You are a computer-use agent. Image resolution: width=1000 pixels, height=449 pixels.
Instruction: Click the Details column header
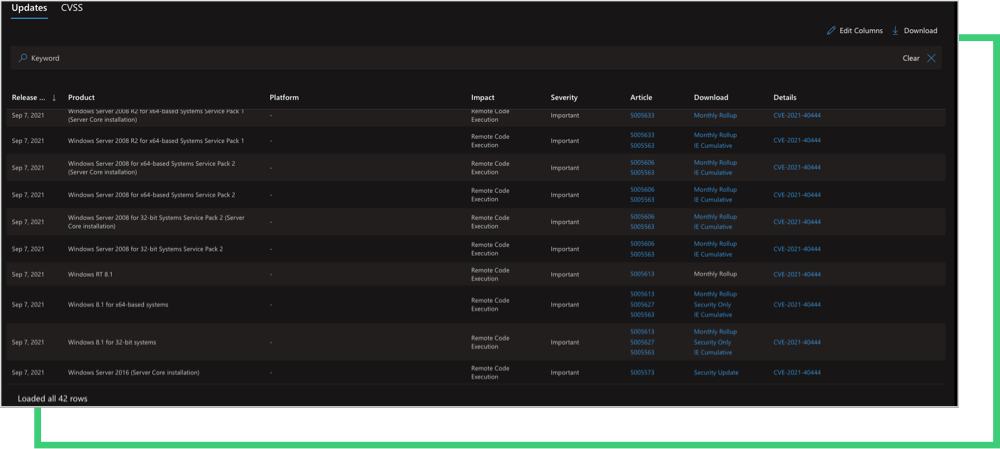785,98
